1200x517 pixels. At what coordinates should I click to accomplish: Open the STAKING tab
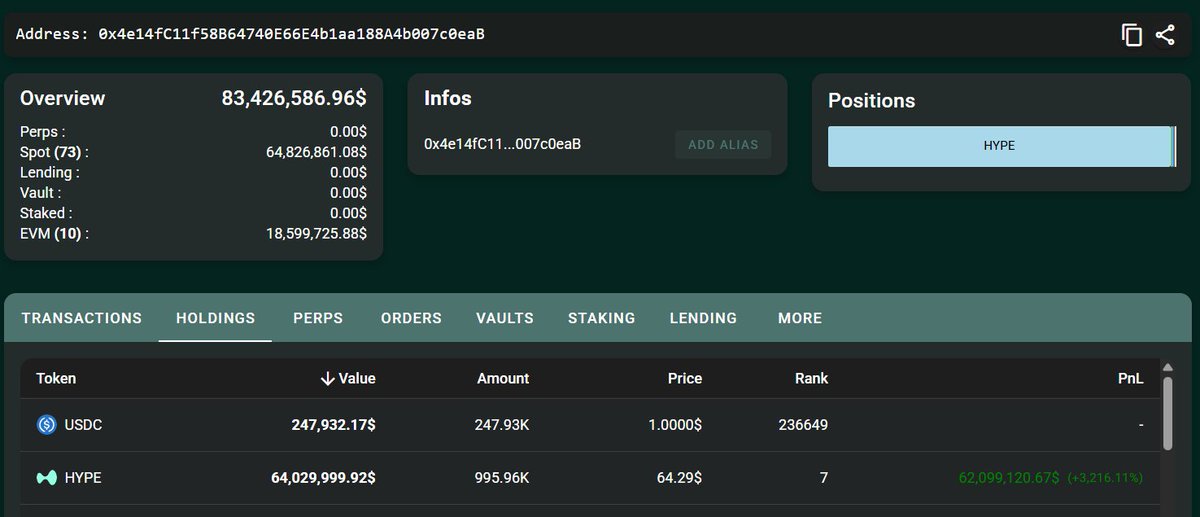coord(602,318)
